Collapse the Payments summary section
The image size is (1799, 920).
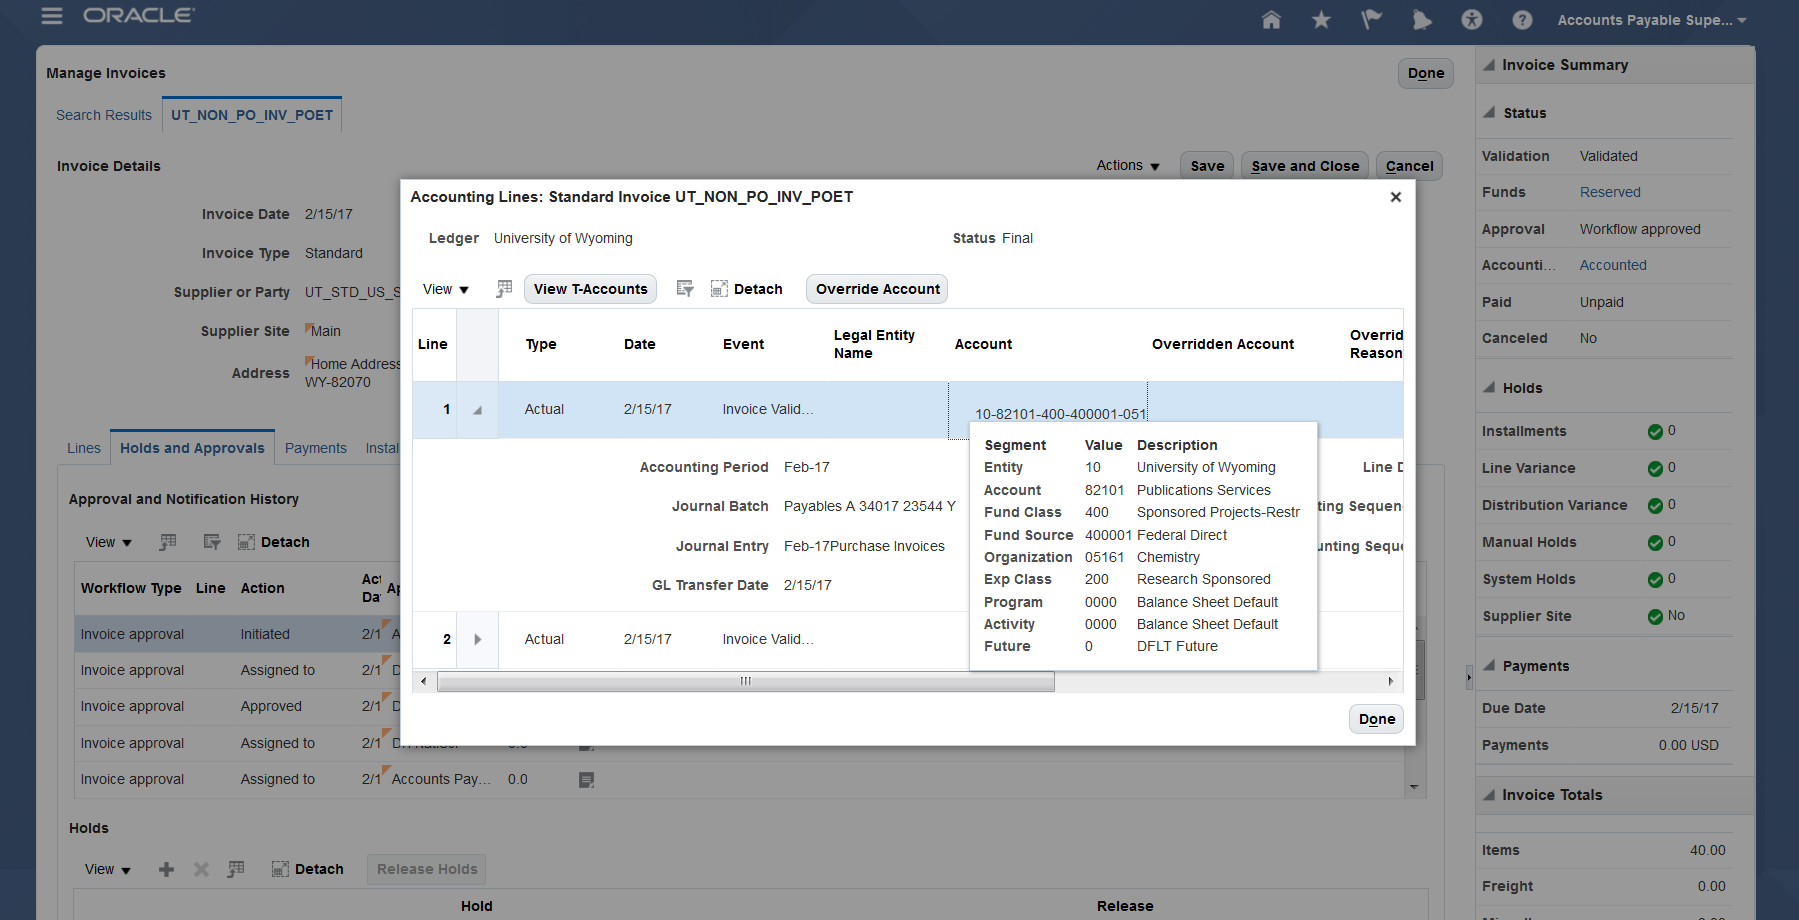coord(1489,666)
